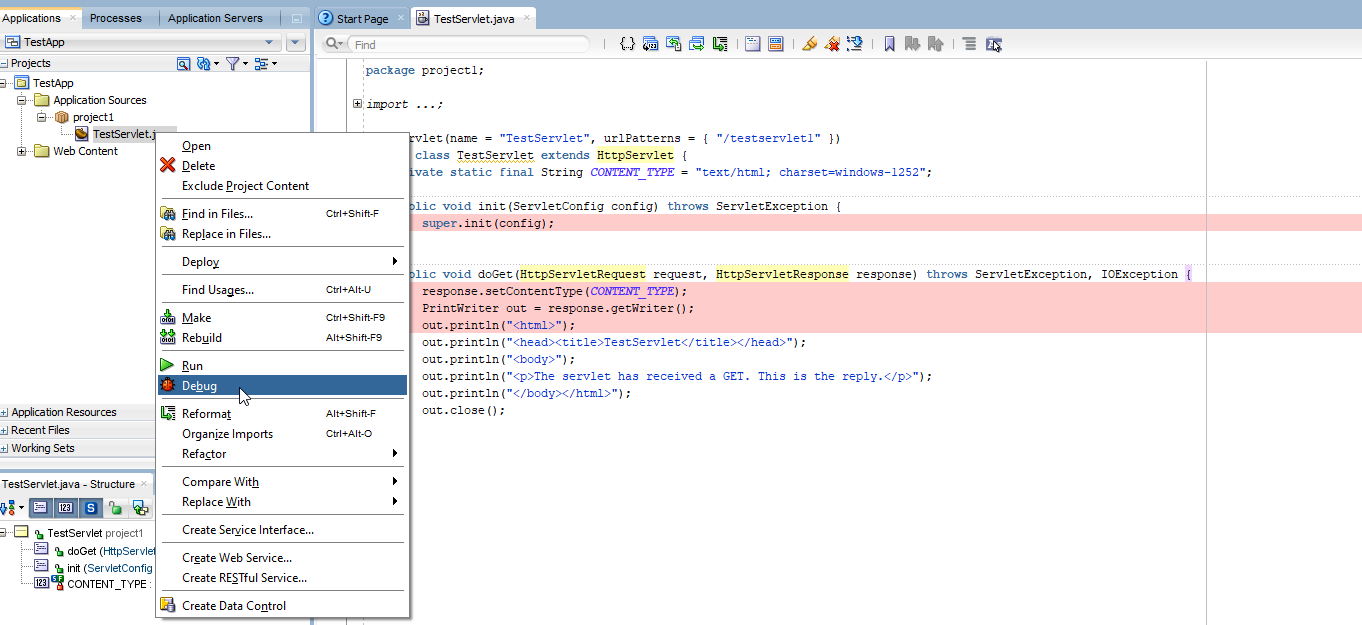1362x625 pixels.
Task: Click the back navigation arrow icon
Action: (x=673, y=43)
